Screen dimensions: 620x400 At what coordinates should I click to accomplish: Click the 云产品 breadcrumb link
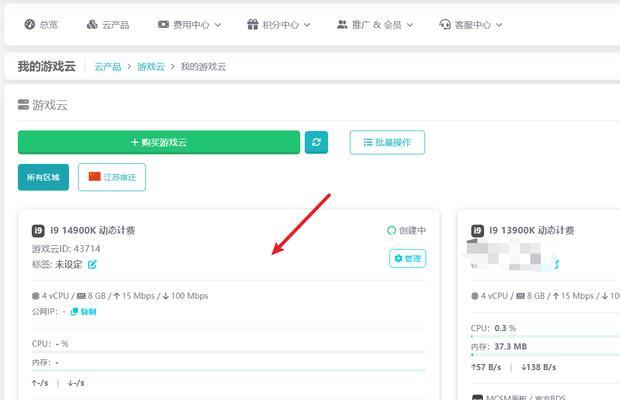pyautogui.click(x=108, y=66)
